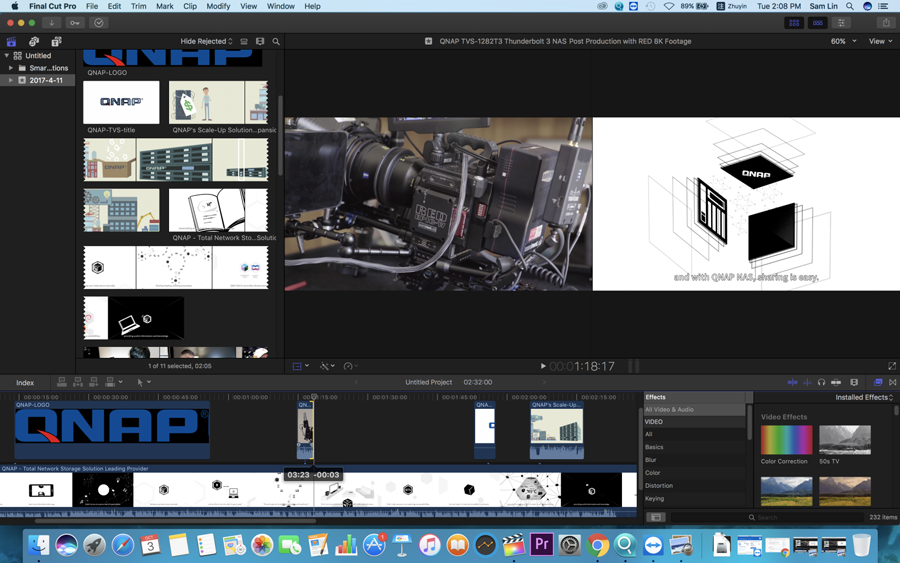Open the Transform tools dropdown below viewer
This screenshot has height=563, width=900.
(300, 366)
